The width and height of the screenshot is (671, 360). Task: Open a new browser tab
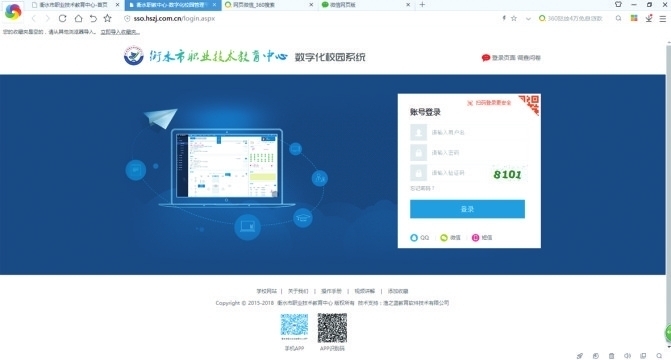(422, 5)
